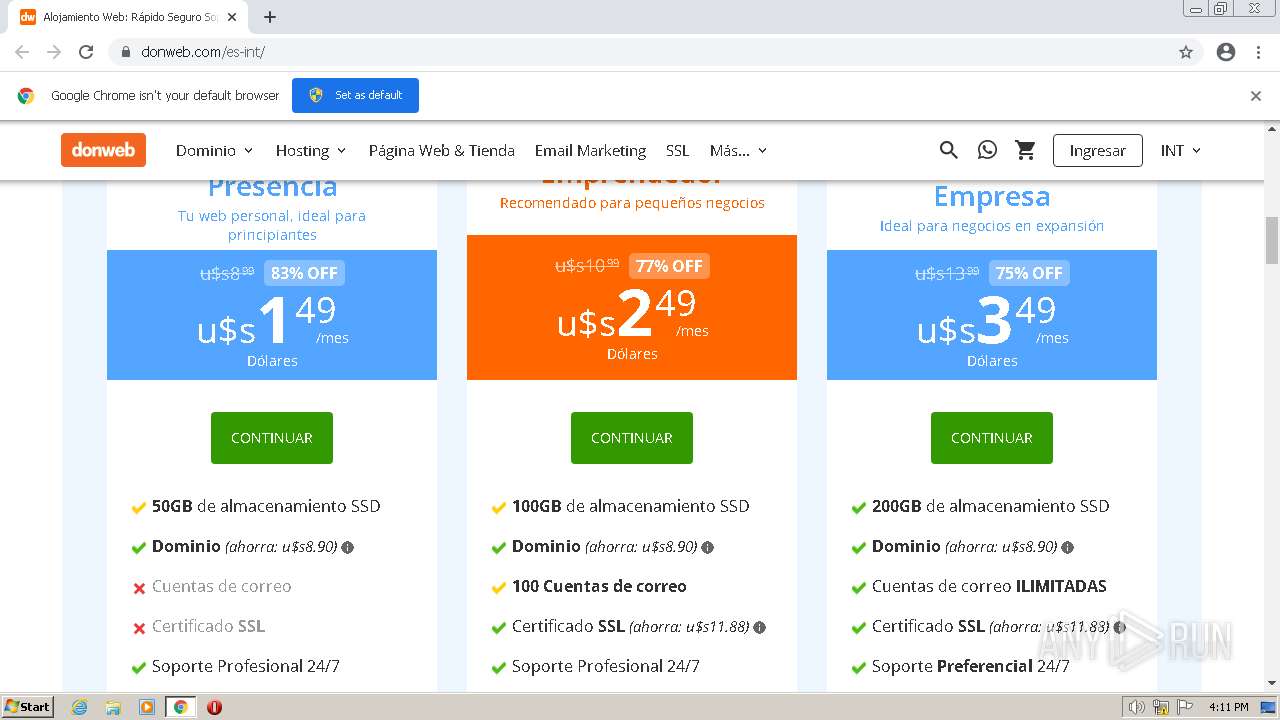The height and width of the screenshot is (720, 1280).
Task: Click the Emprendedor u$s2.49 price
Action: click(632, 313)
